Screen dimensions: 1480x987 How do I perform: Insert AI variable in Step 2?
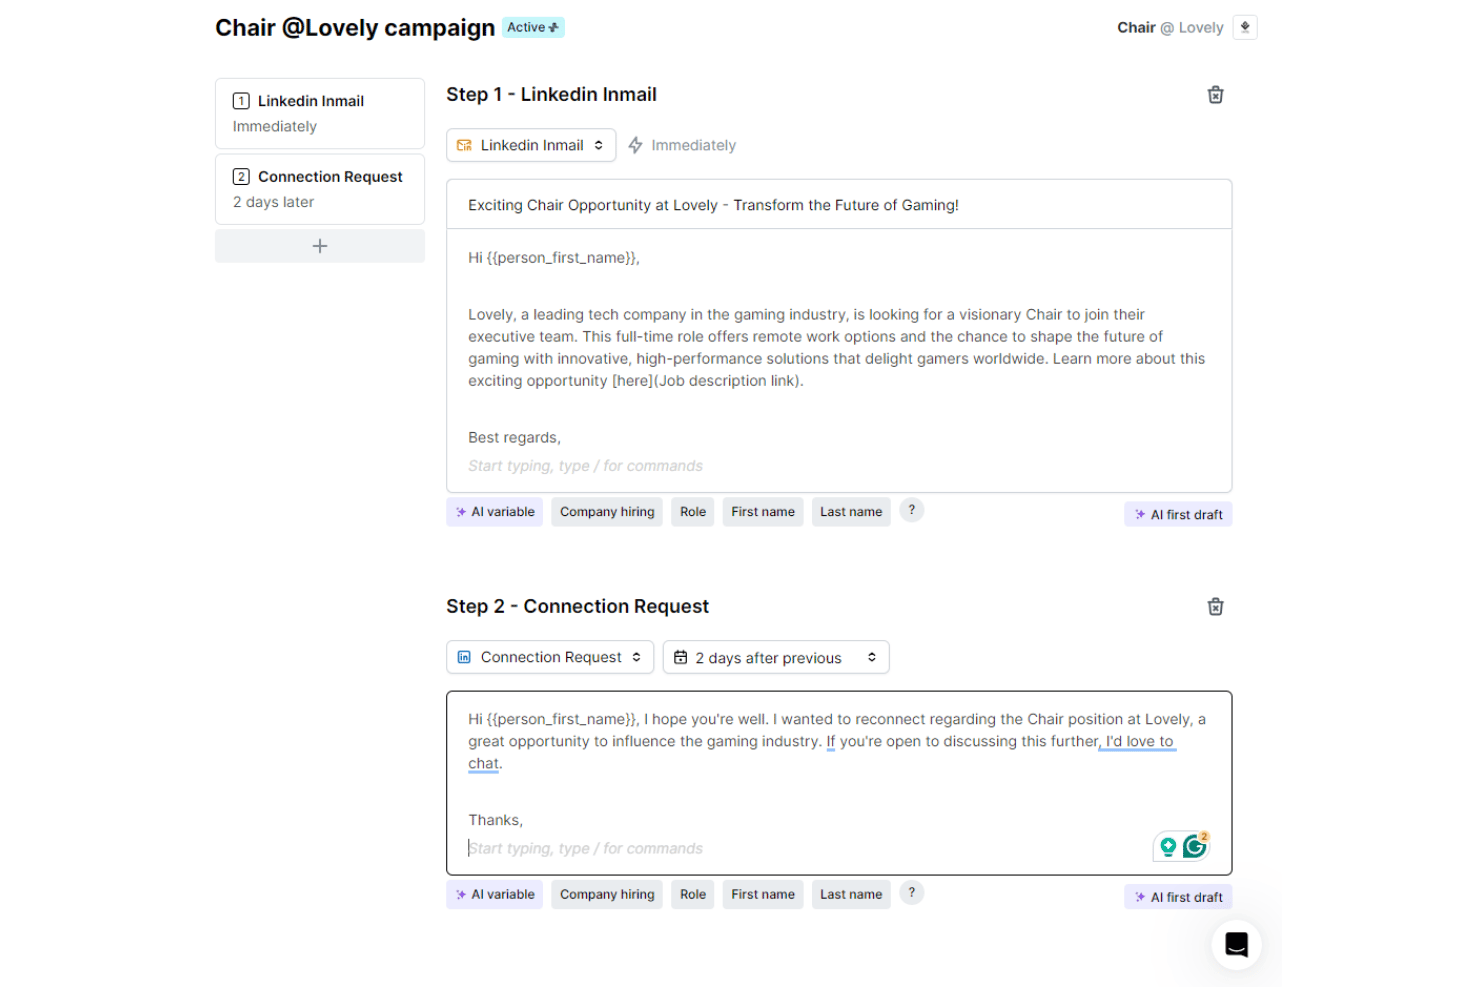[x=494, y=894]
